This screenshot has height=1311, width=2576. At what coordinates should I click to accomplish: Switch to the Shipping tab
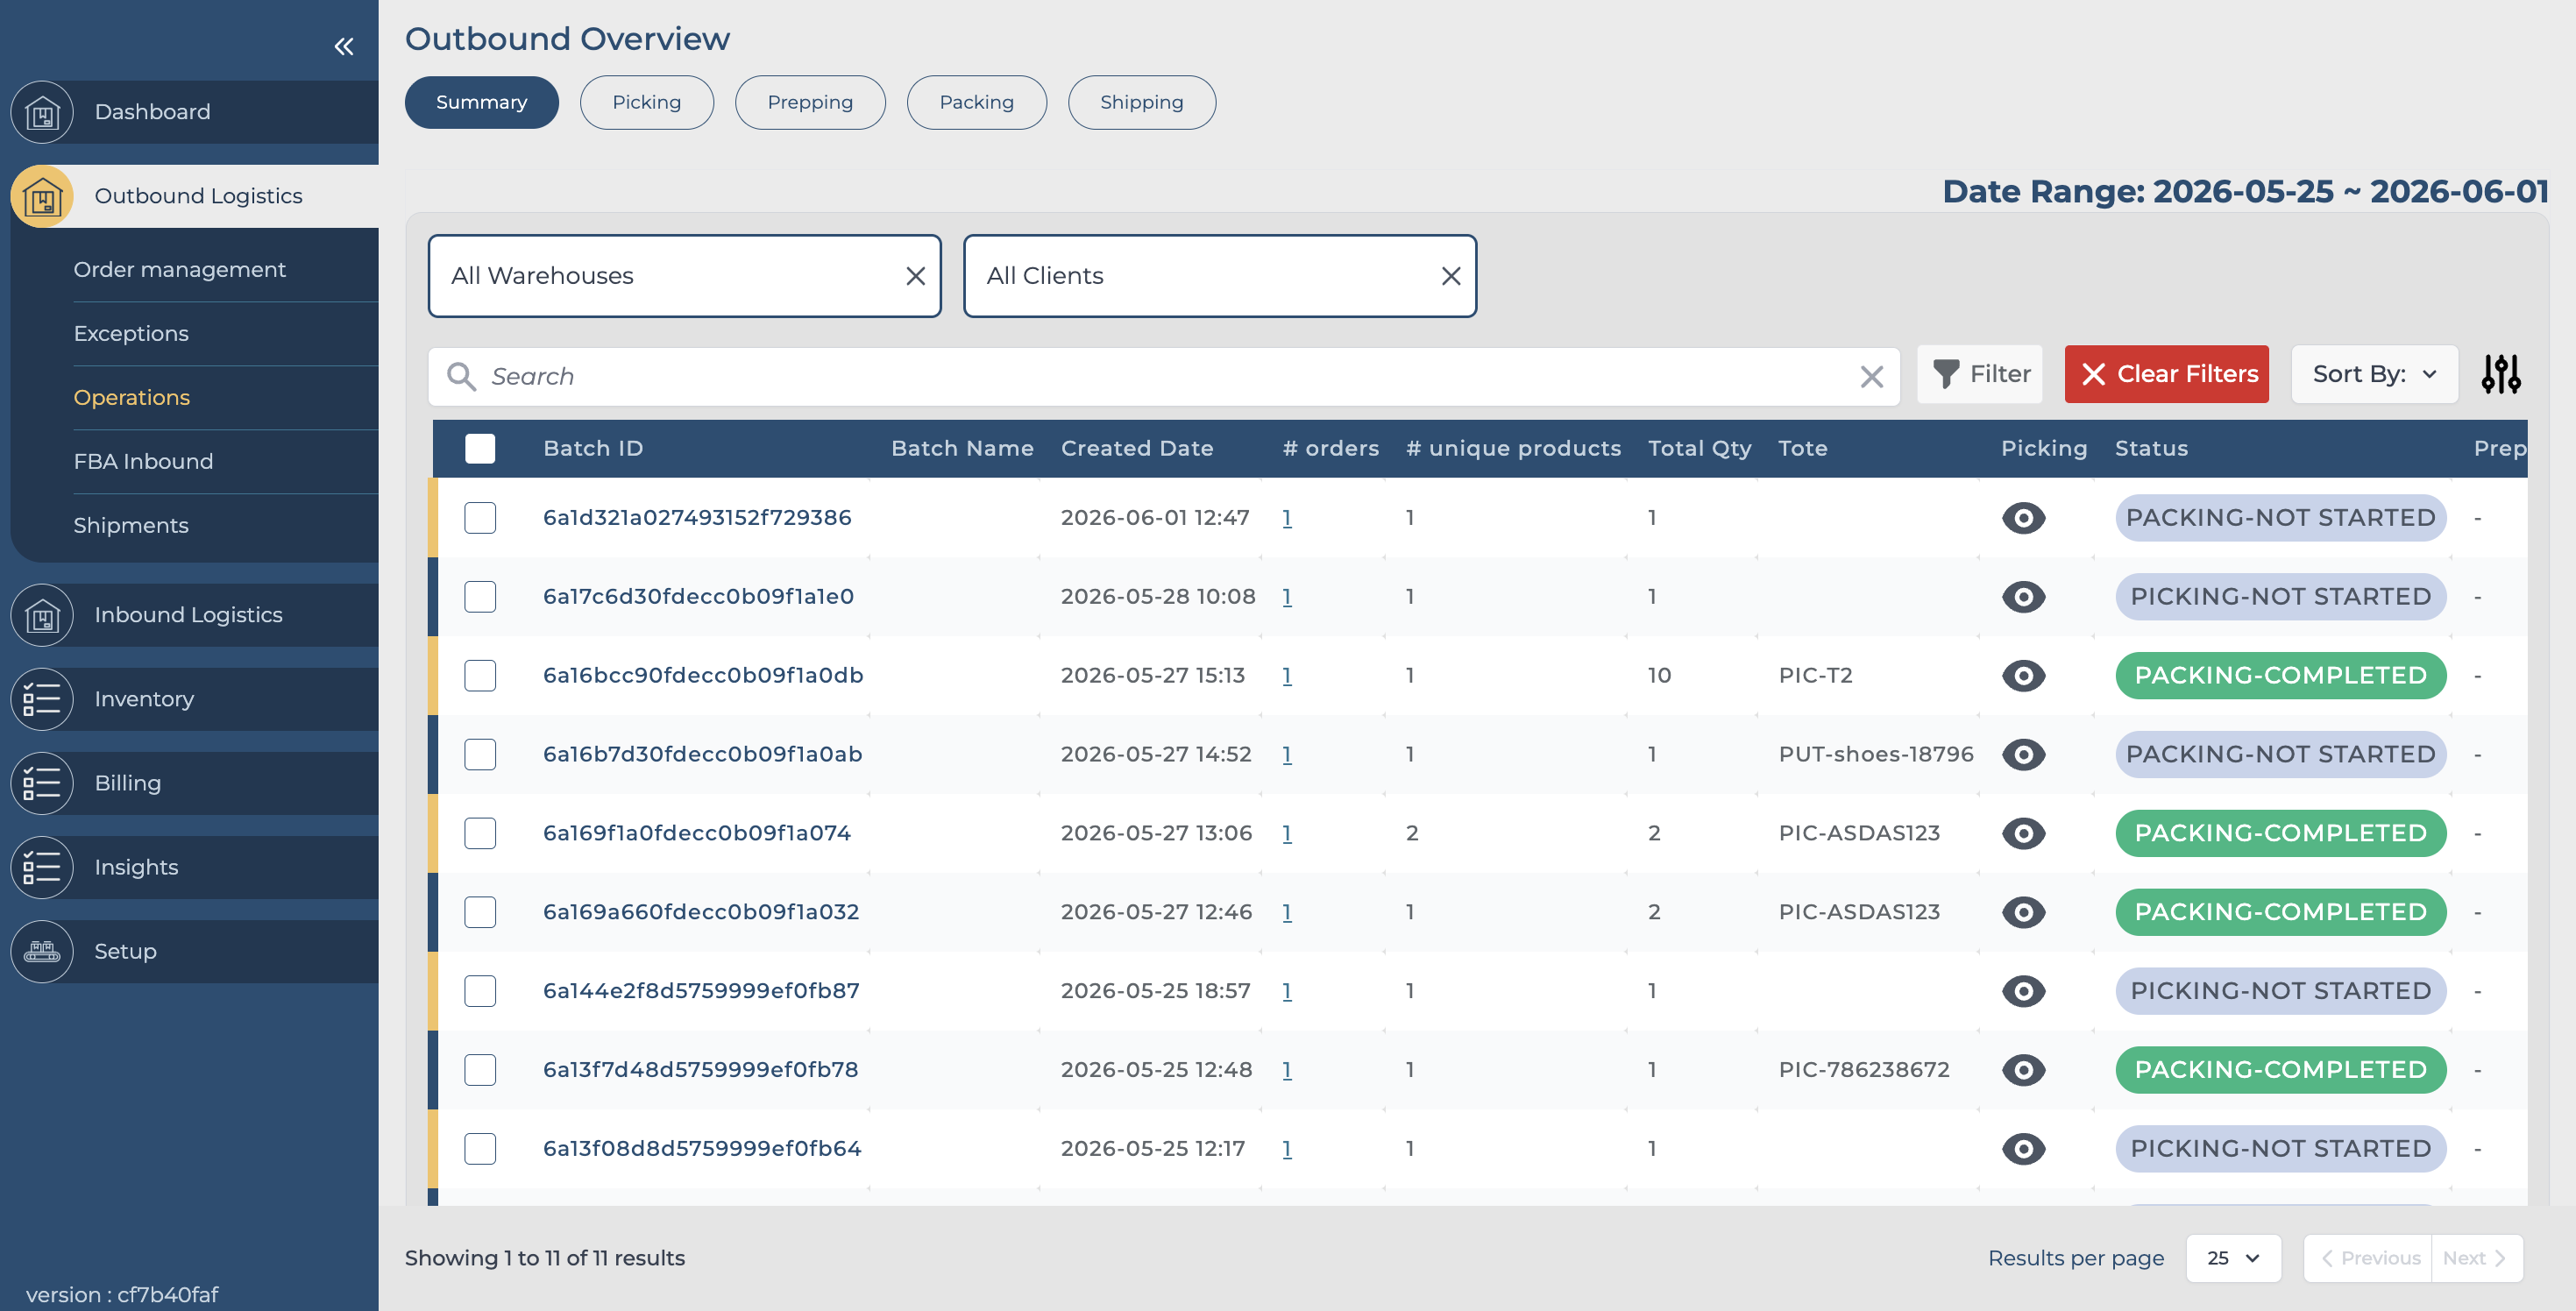(1141, 103)
